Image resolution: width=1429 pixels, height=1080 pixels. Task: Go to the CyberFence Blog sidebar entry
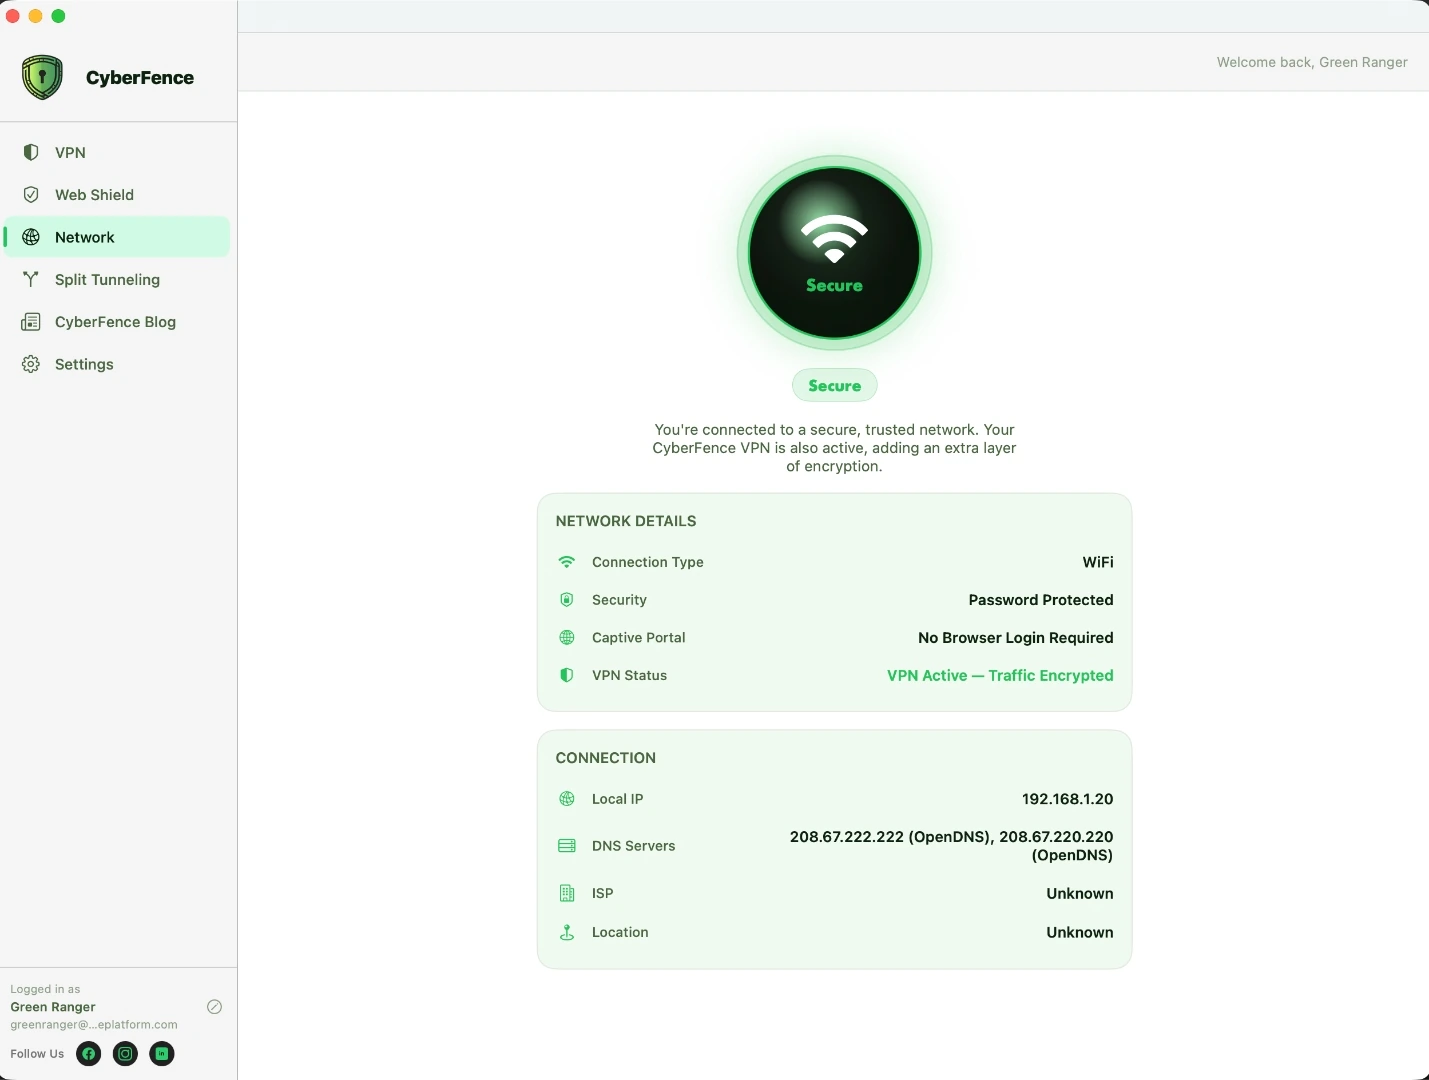[x=117, y=322]
